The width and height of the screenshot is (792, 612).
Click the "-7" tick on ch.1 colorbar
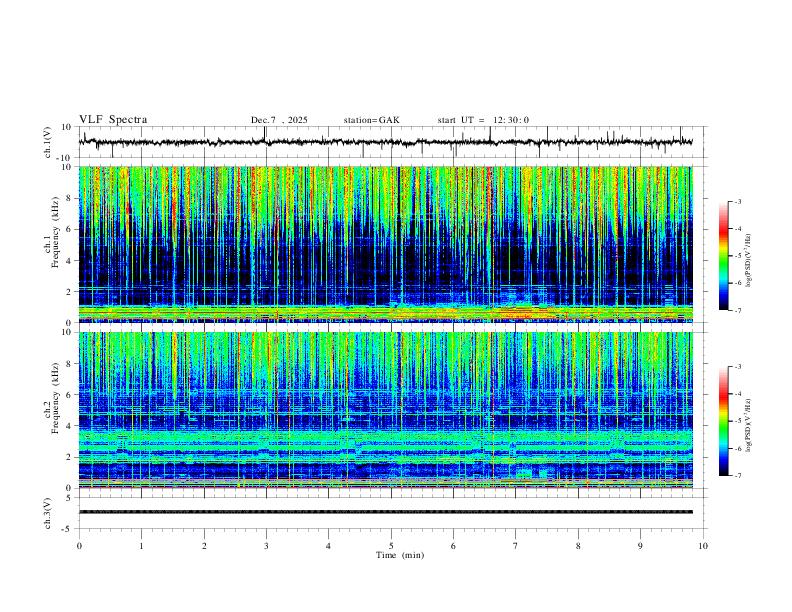(x=738, y=310)
